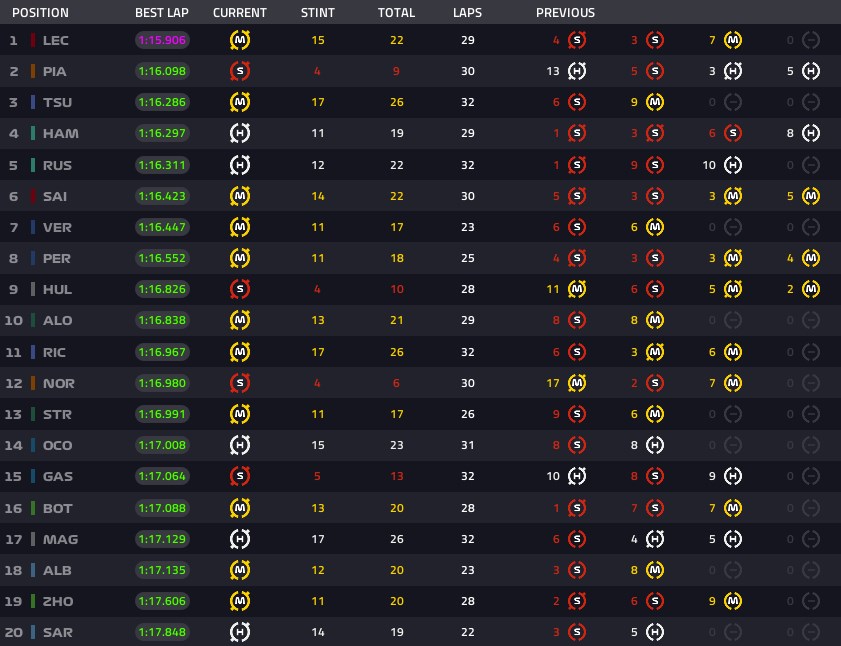Click the BEST LAP column header

point(161,12)
